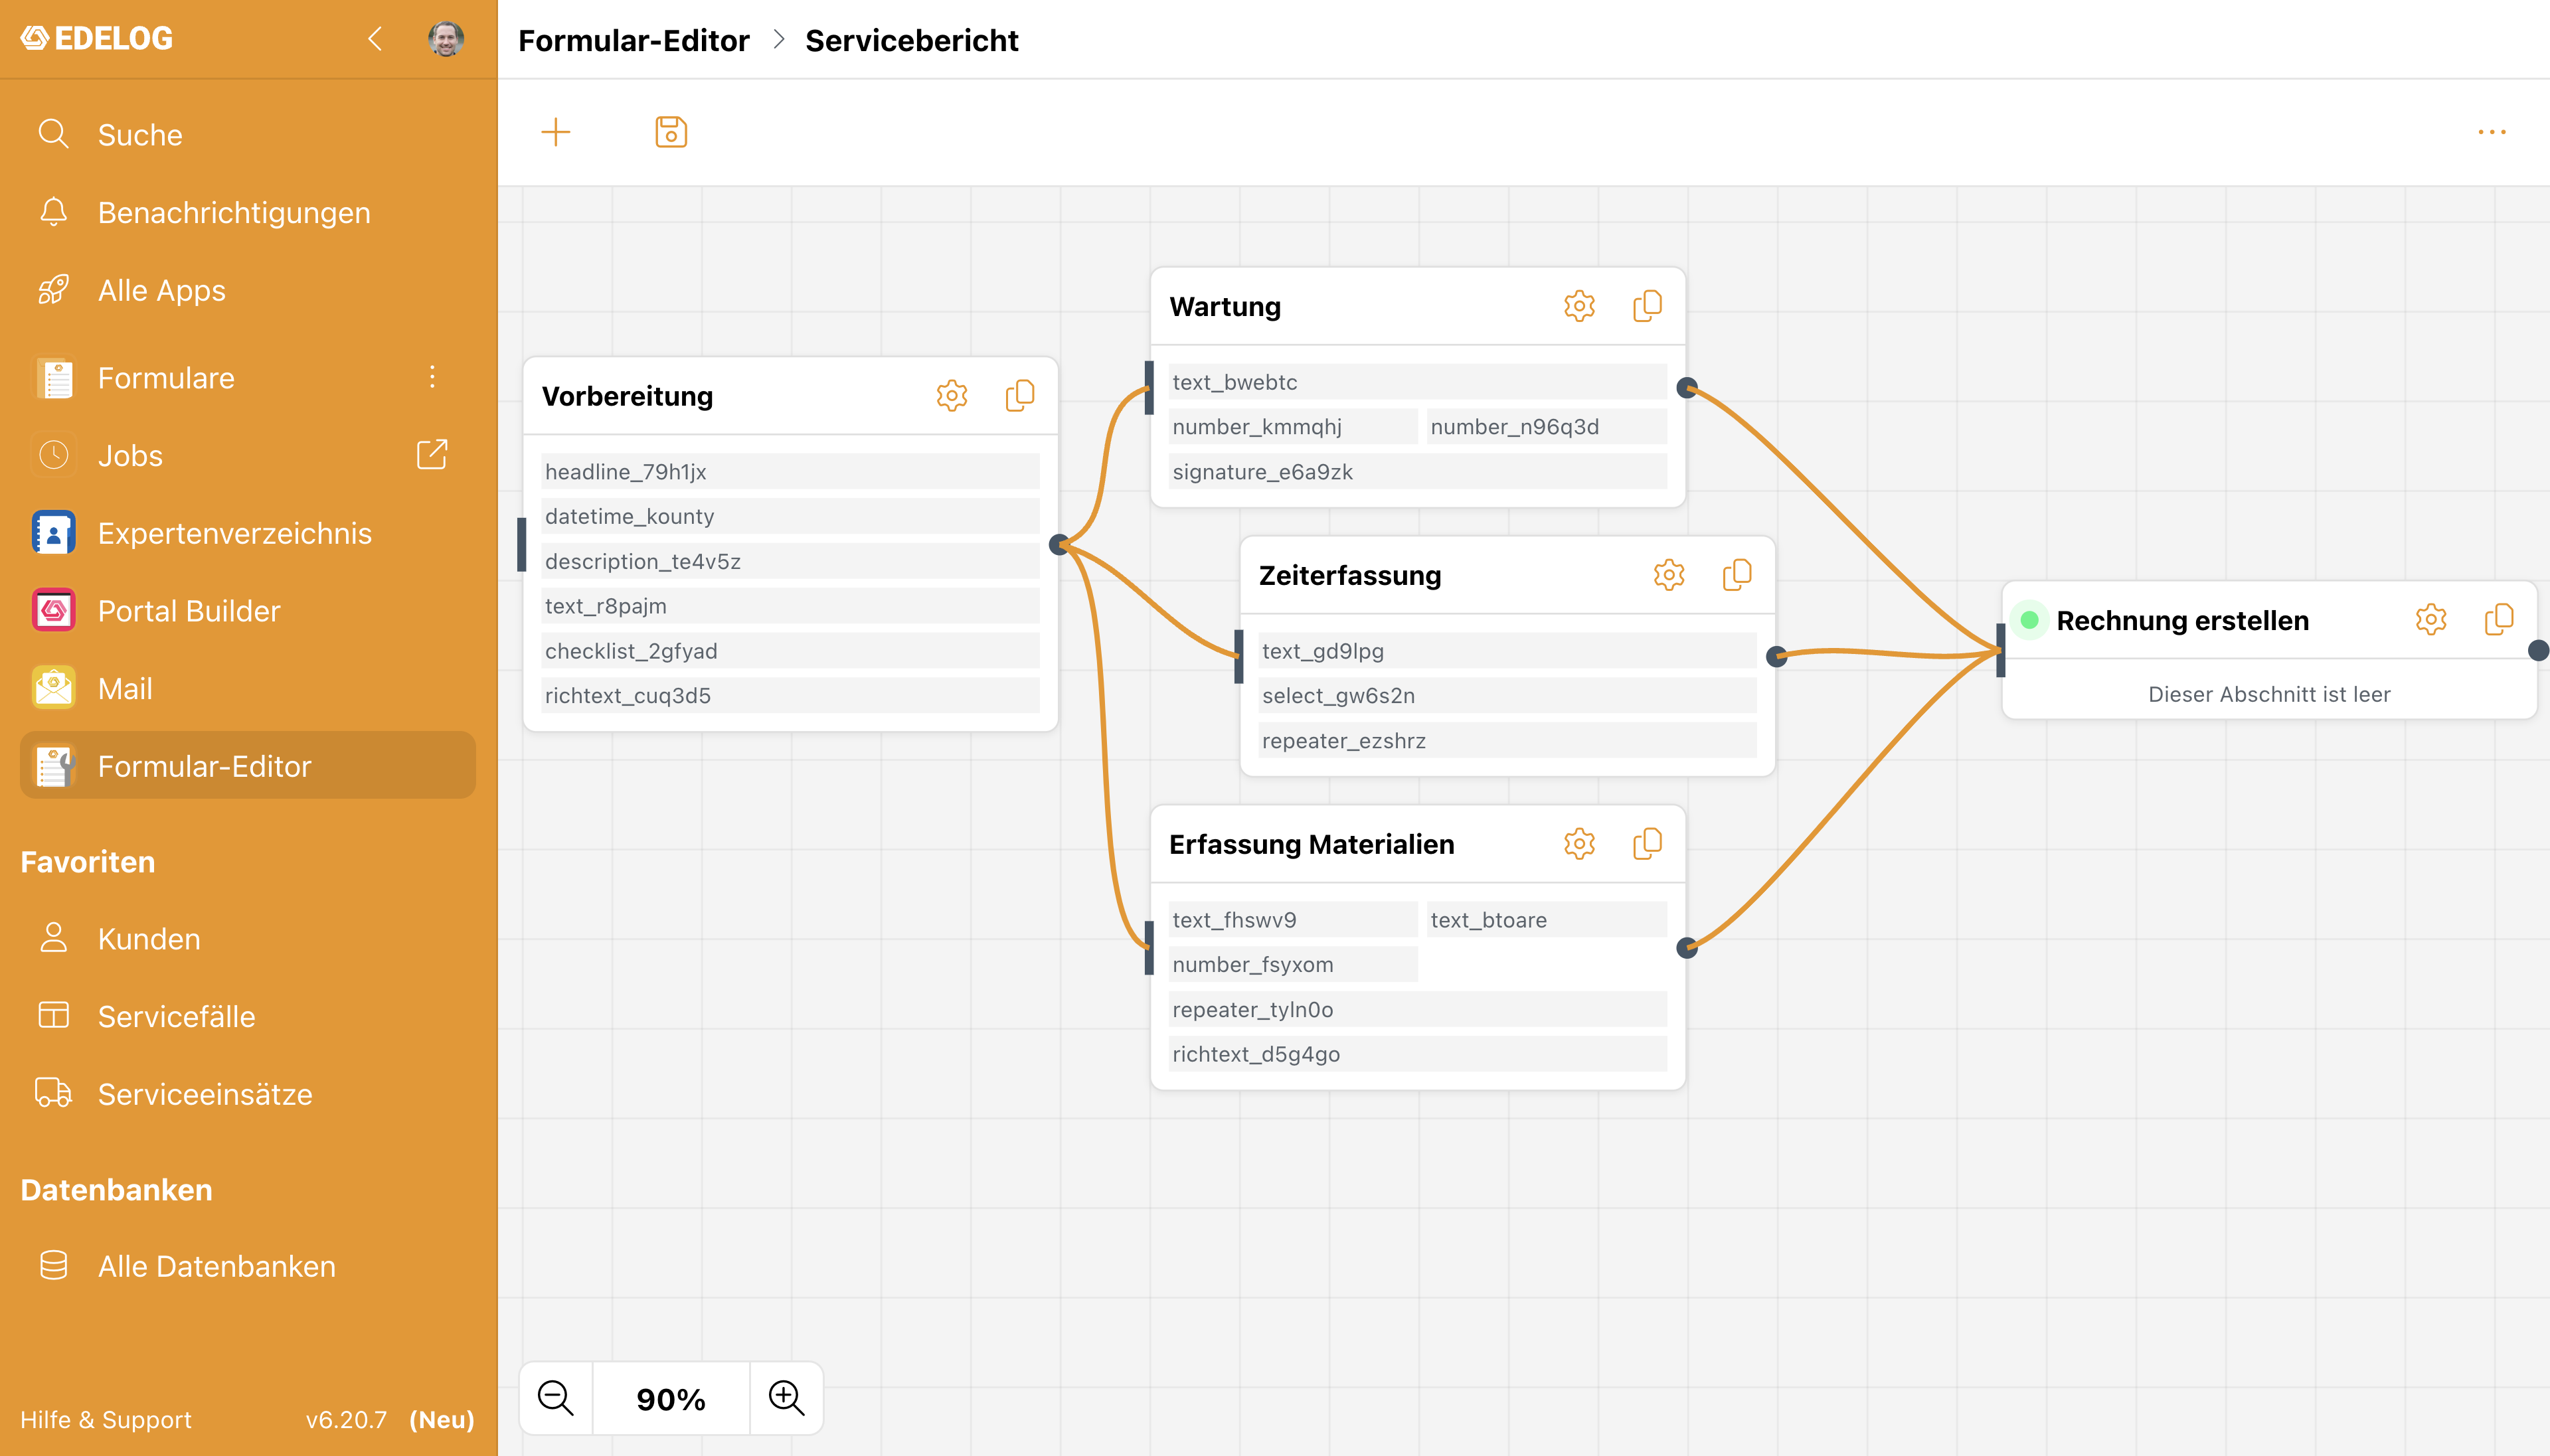Zoom out the canvas with magnifier minus
This screenshot has width=2550, height=1456.
(556, 1398)
